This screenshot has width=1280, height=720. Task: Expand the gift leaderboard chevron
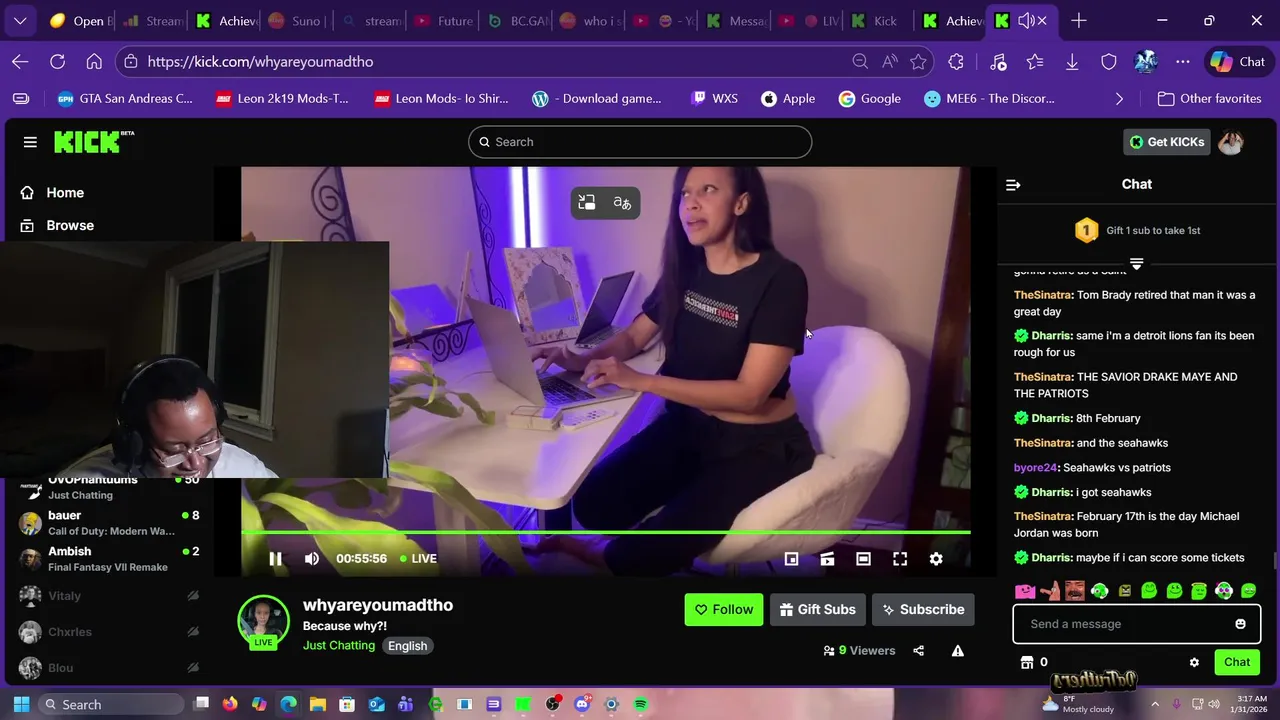coord(1136,264)
